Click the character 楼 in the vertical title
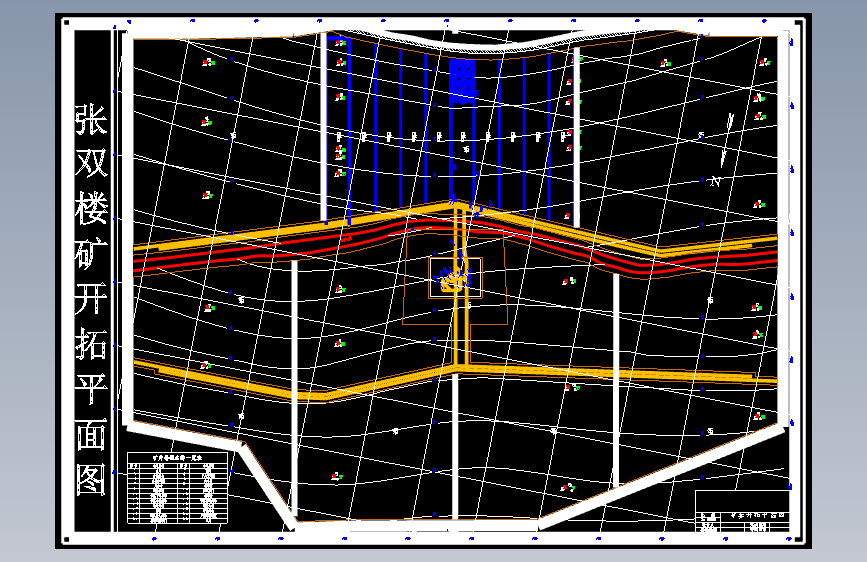867x562 pixels. (x=91, y=209)
